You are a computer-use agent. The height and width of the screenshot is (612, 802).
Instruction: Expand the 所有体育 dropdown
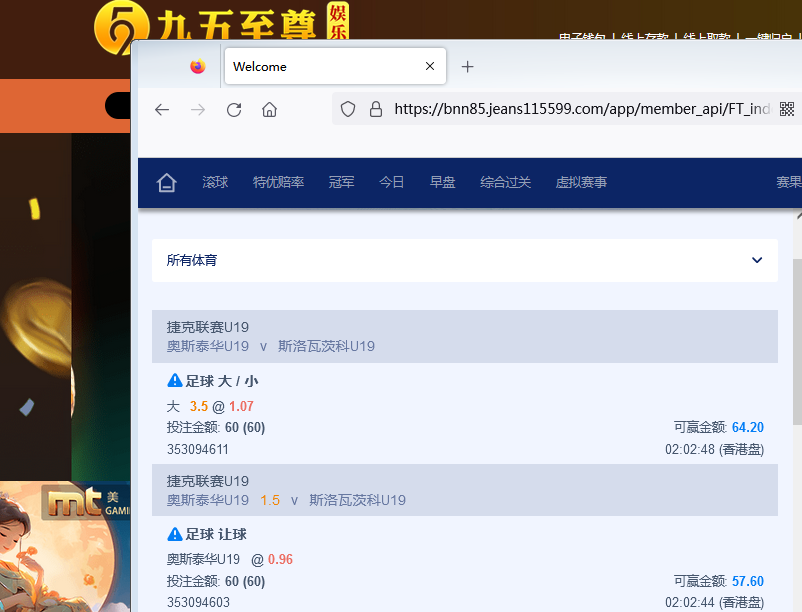[757, 260]
